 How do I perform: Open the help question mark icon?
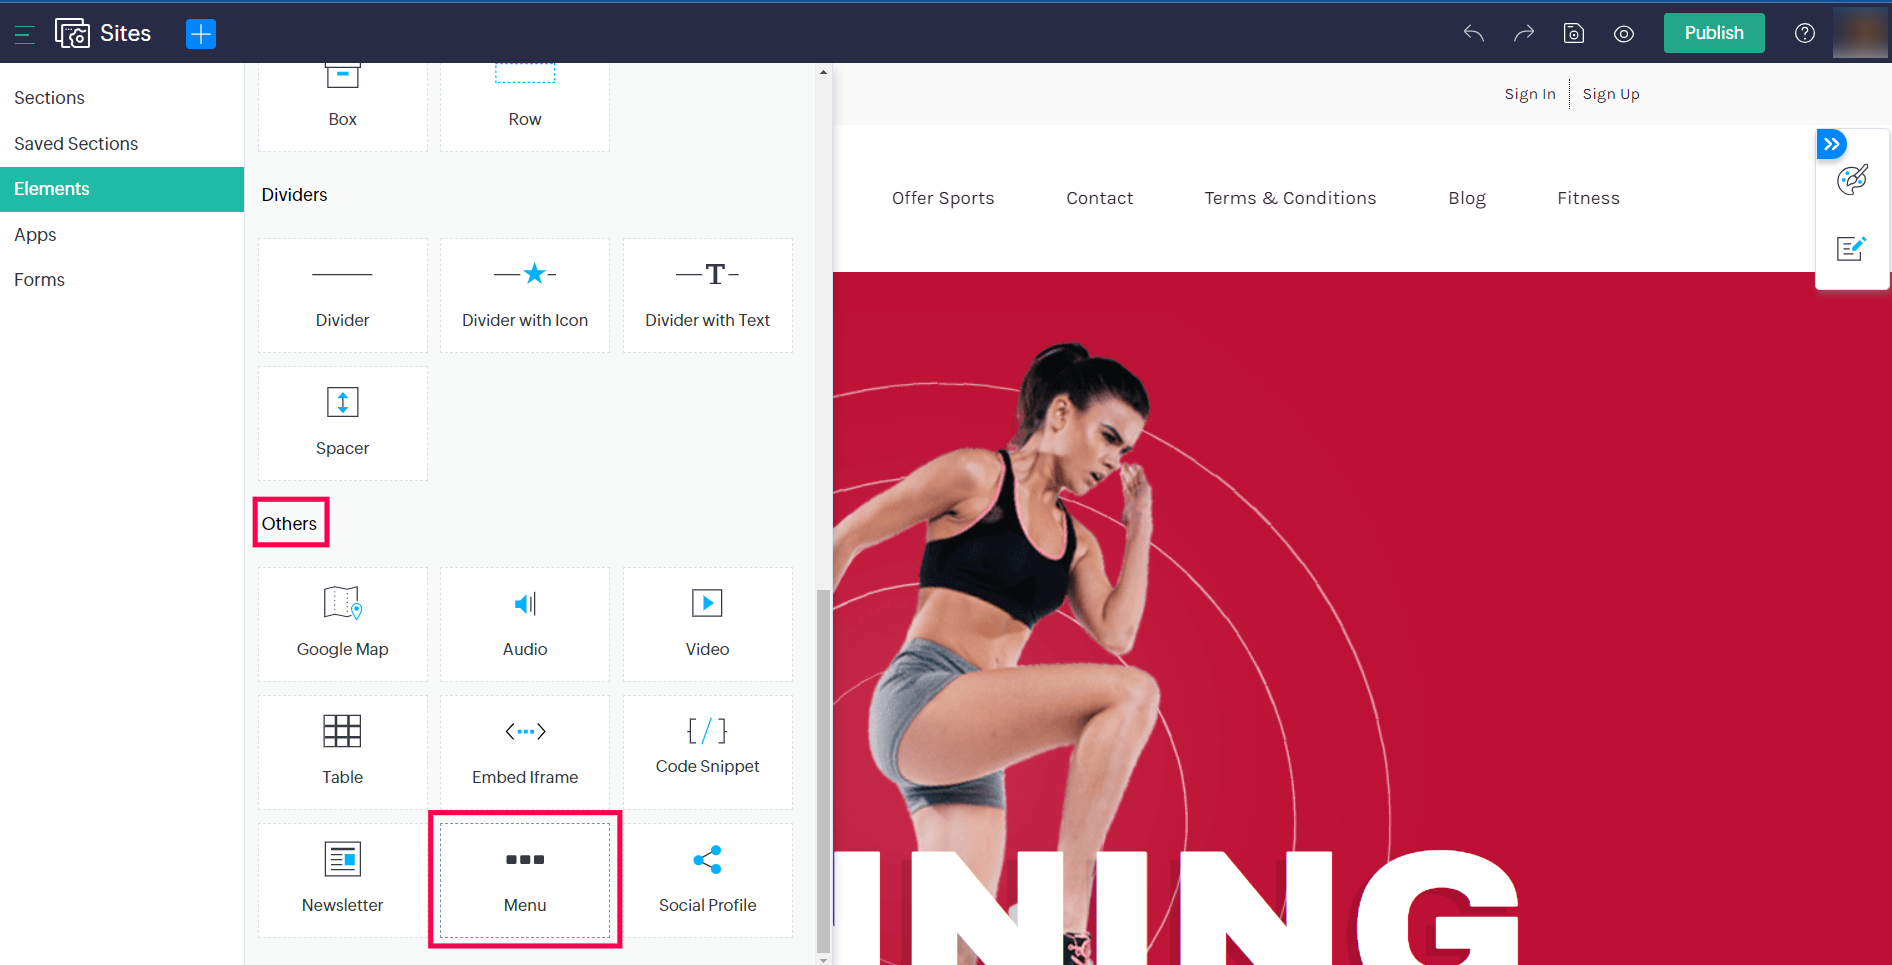pos(1805,33)
